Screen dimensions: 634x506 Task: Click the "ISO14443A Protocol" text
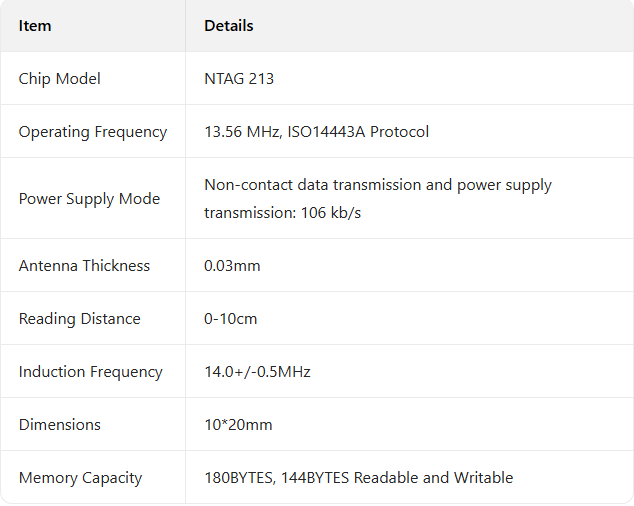click(358, 132)
